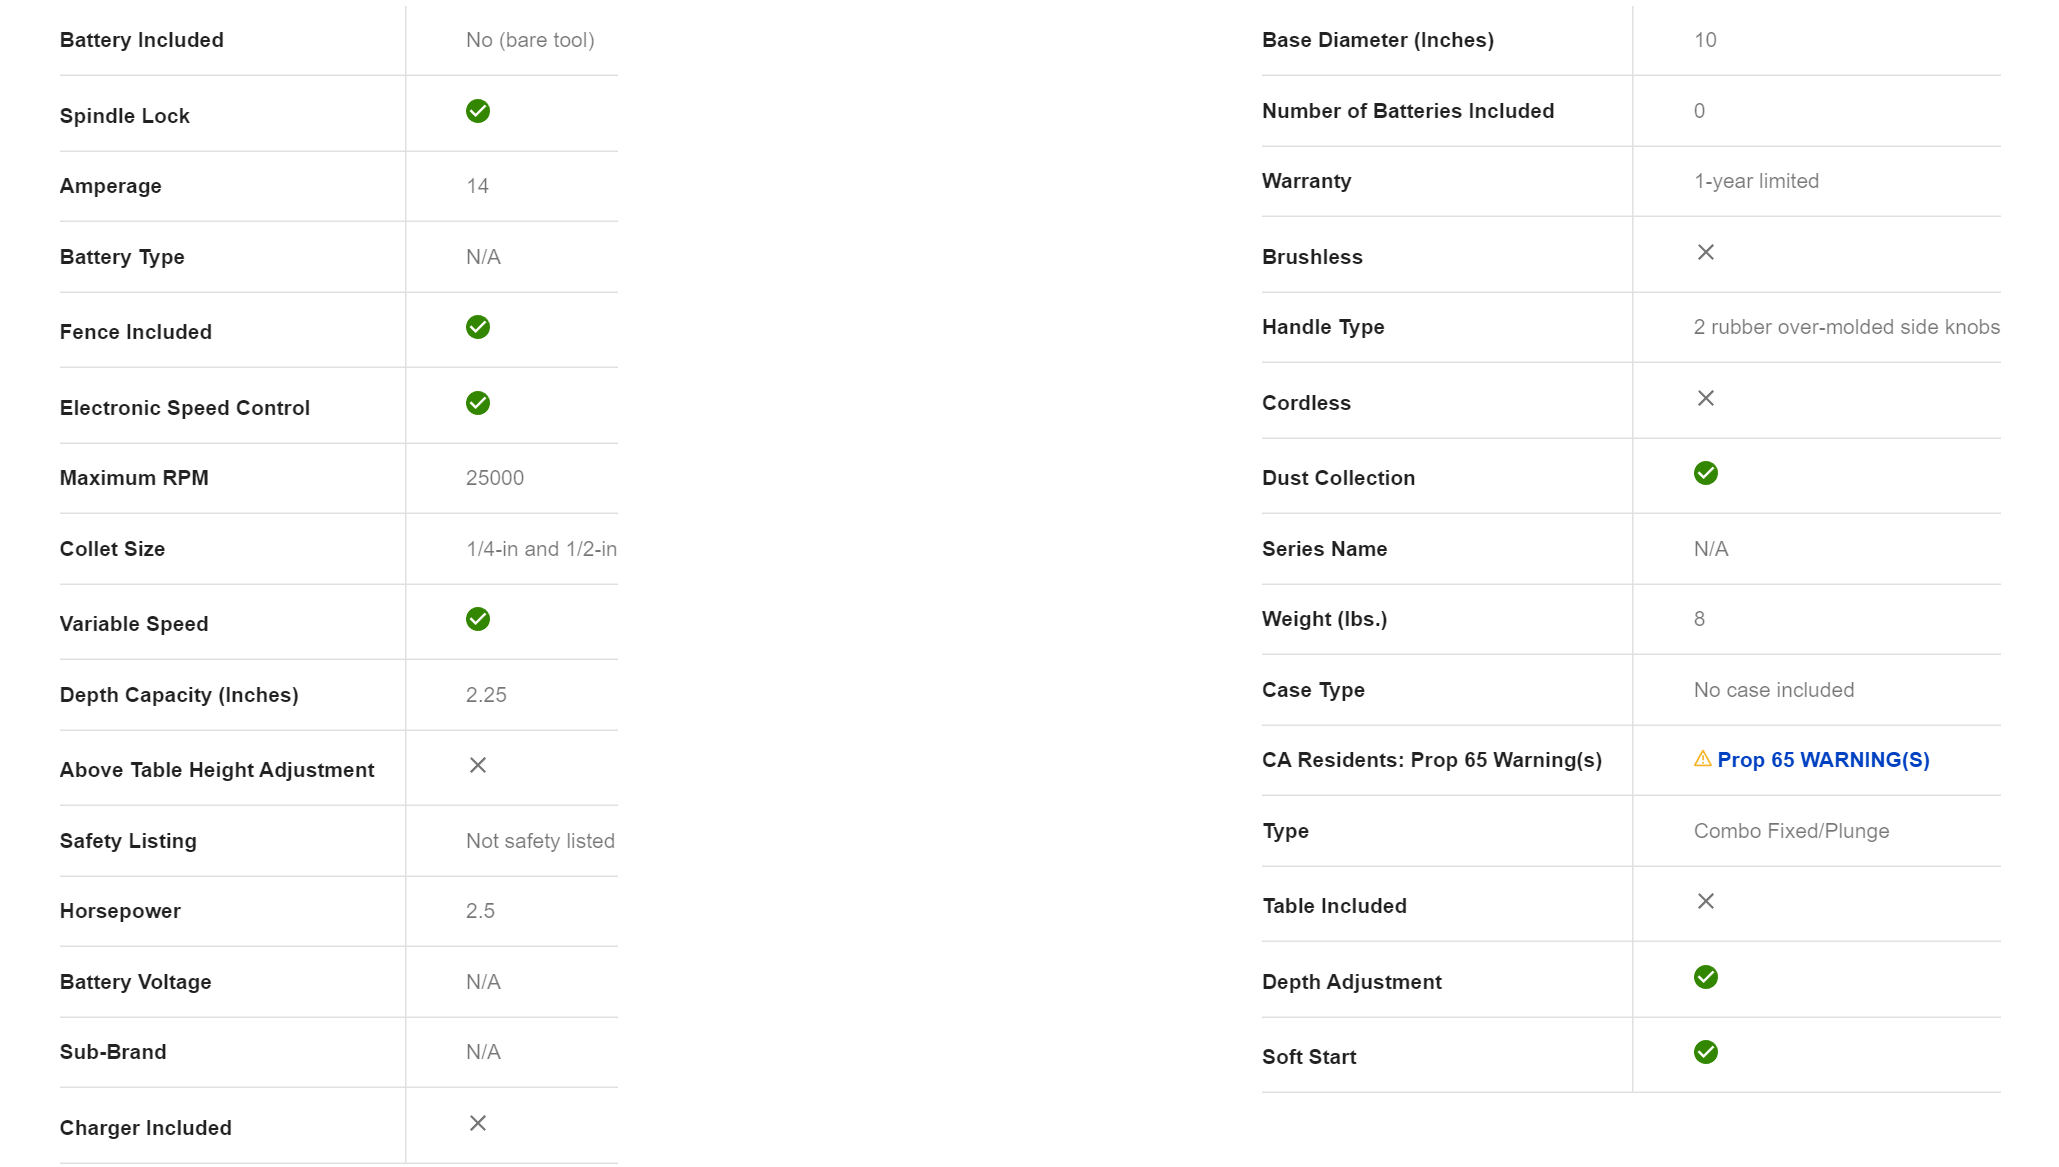
Task: Click the Cordless X icon
Action: [1706, 398]
